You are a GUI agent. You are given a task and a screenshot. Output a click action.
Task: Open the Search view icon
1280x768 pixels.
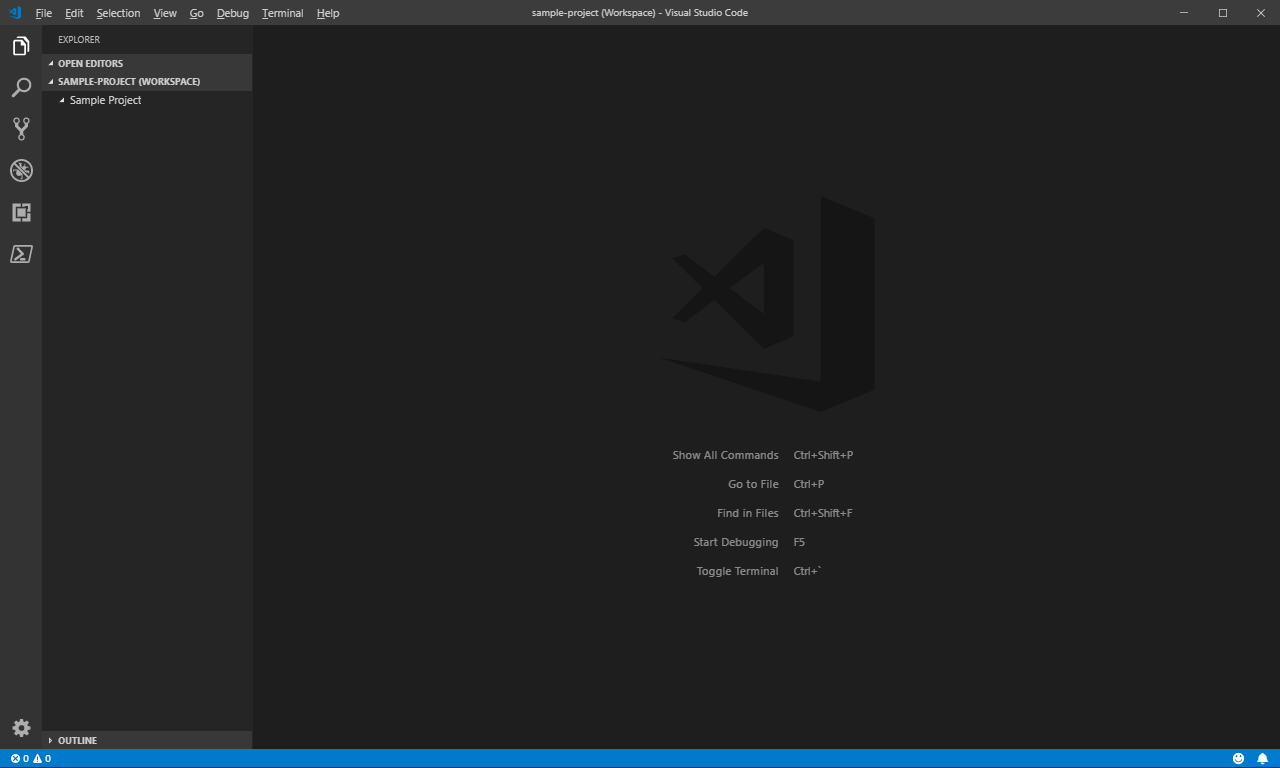tap(21, 88)
